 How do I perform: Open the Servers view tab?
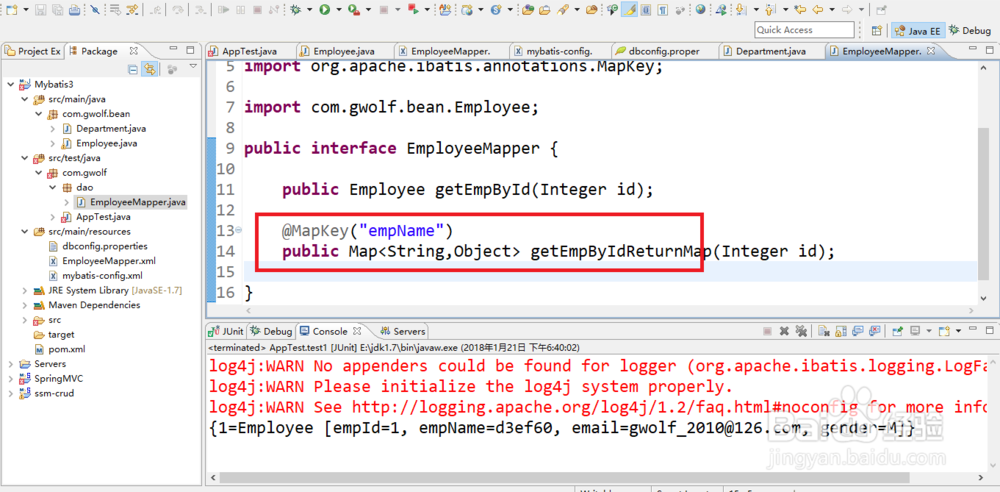pos(402,331)
